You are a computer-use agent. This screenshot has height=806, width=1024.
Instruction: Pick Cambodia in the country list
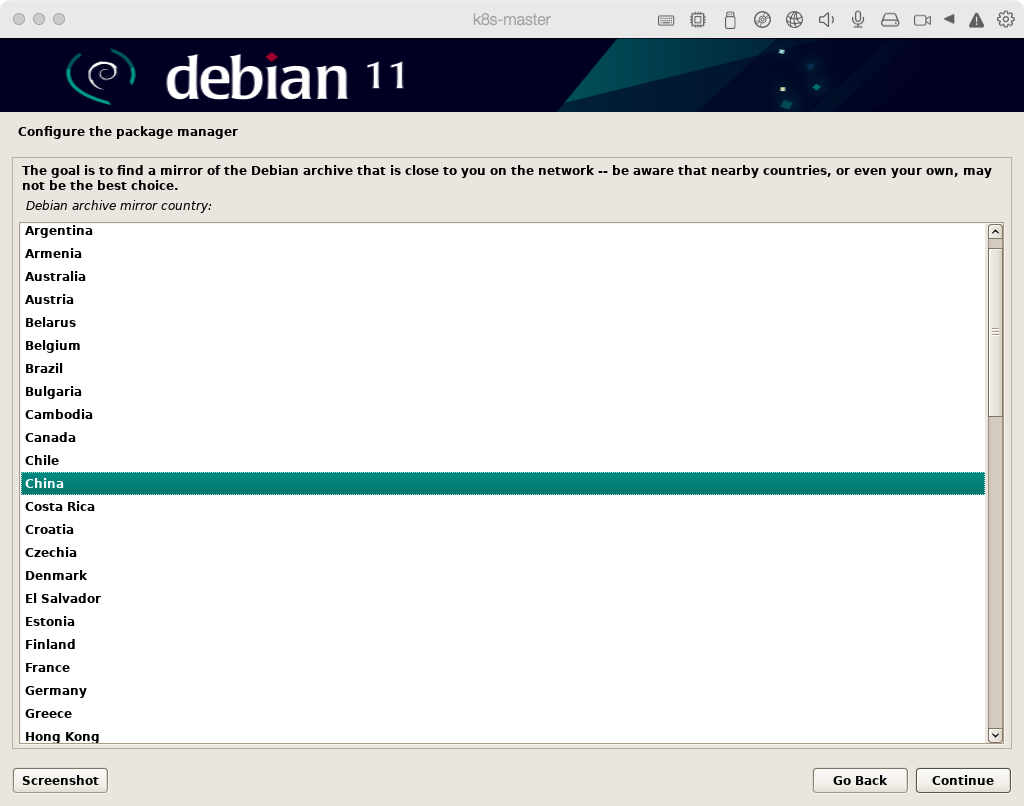click(503, 414)
